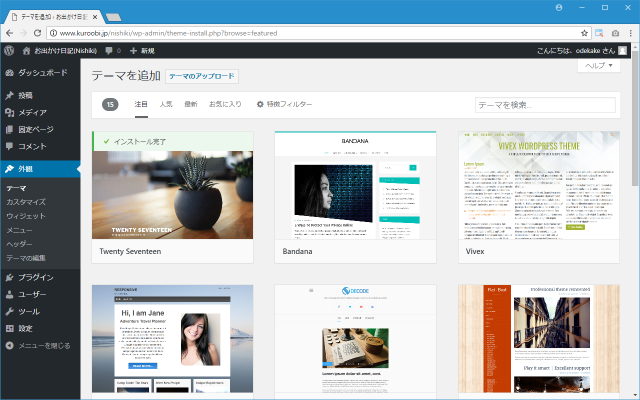
Task: Bookmark the page with the star icon
Action: (x=584, y=33)
